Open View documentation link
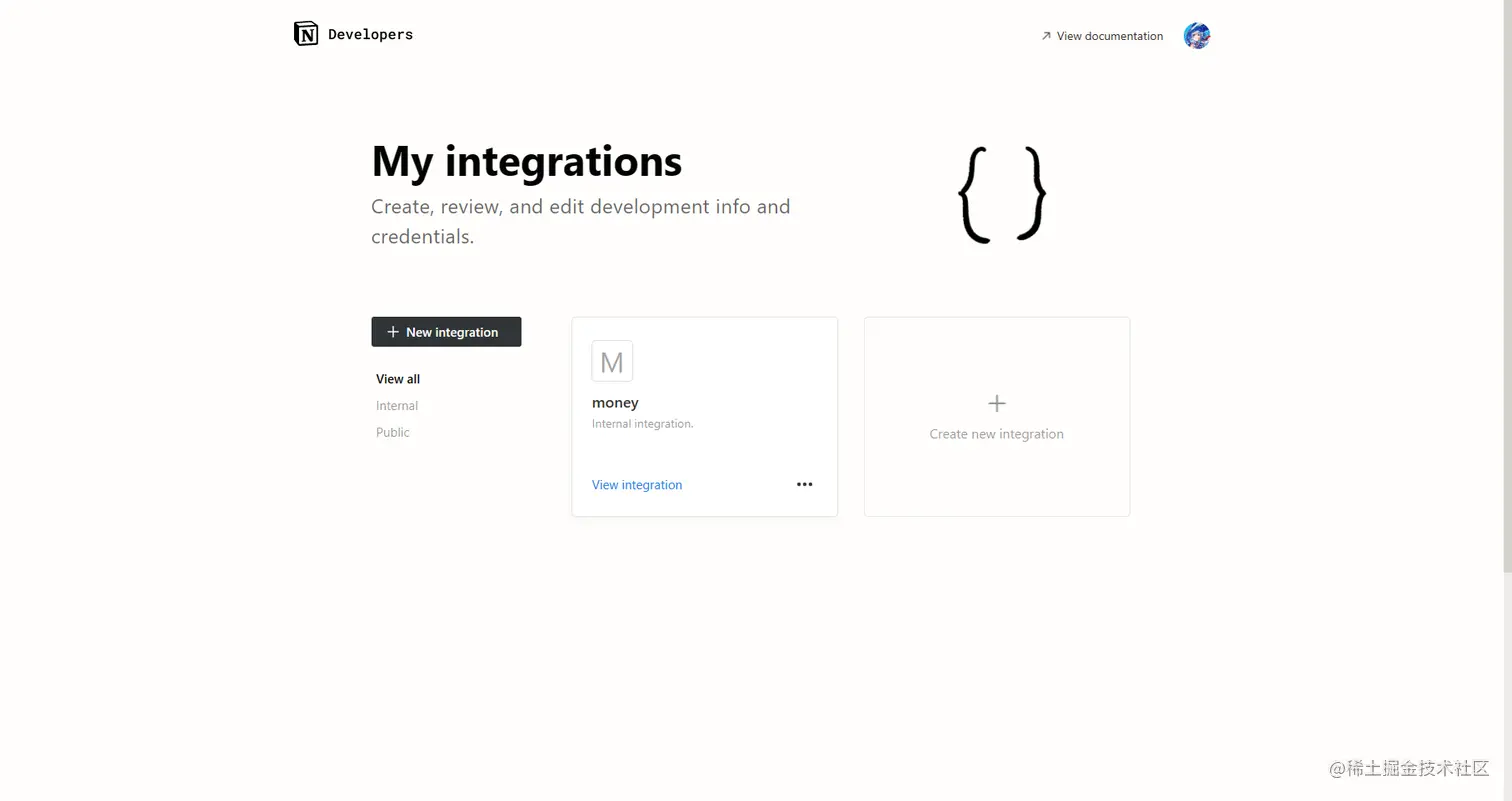The height and width of the screenshot is (801, 1512). pyautogui.click(x=1102, y=36)
